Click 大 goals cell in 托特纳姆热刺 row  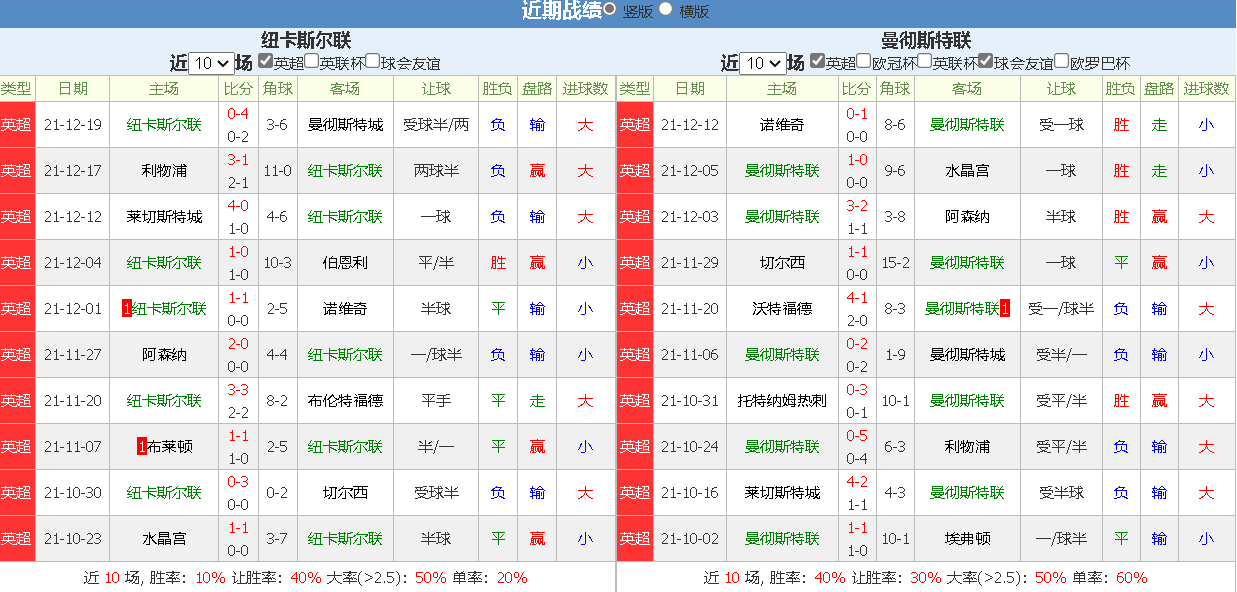1207,401
